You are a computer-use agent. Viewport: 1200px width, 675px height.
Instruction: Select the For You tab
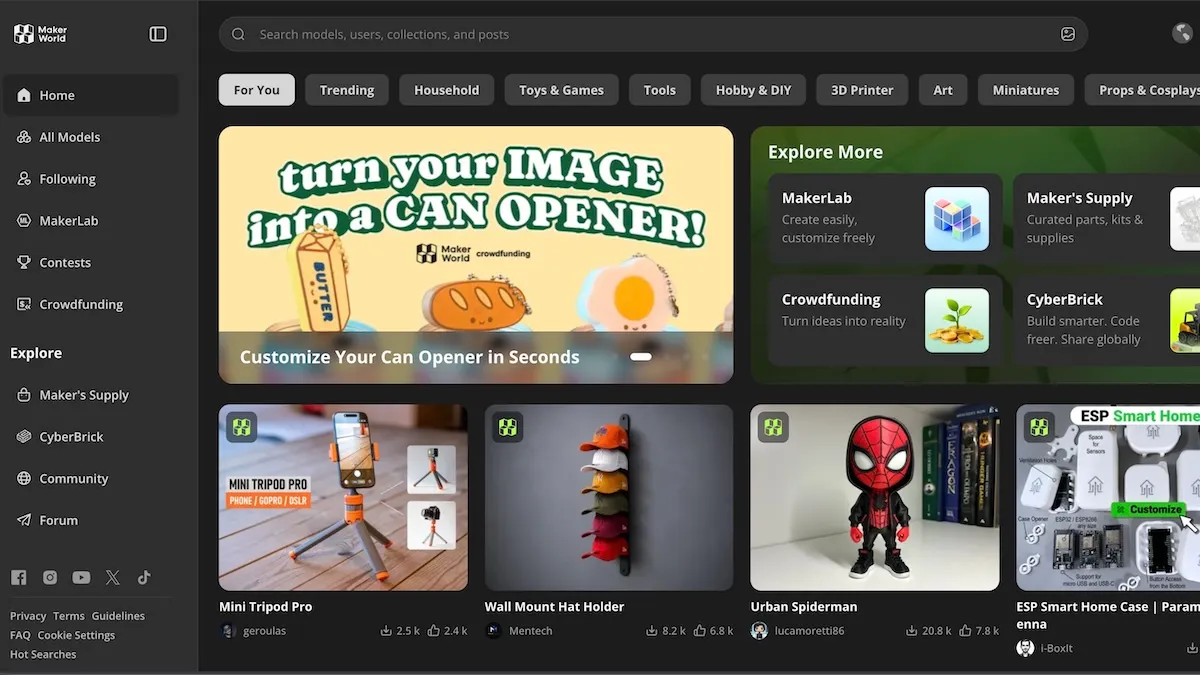tap(257, 90)
